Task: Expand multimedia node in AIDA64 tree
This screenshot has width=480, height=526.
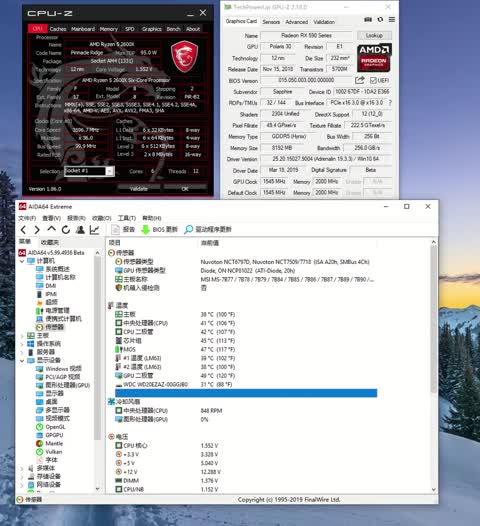Action: pyautogui.click(x=22, y=468)
